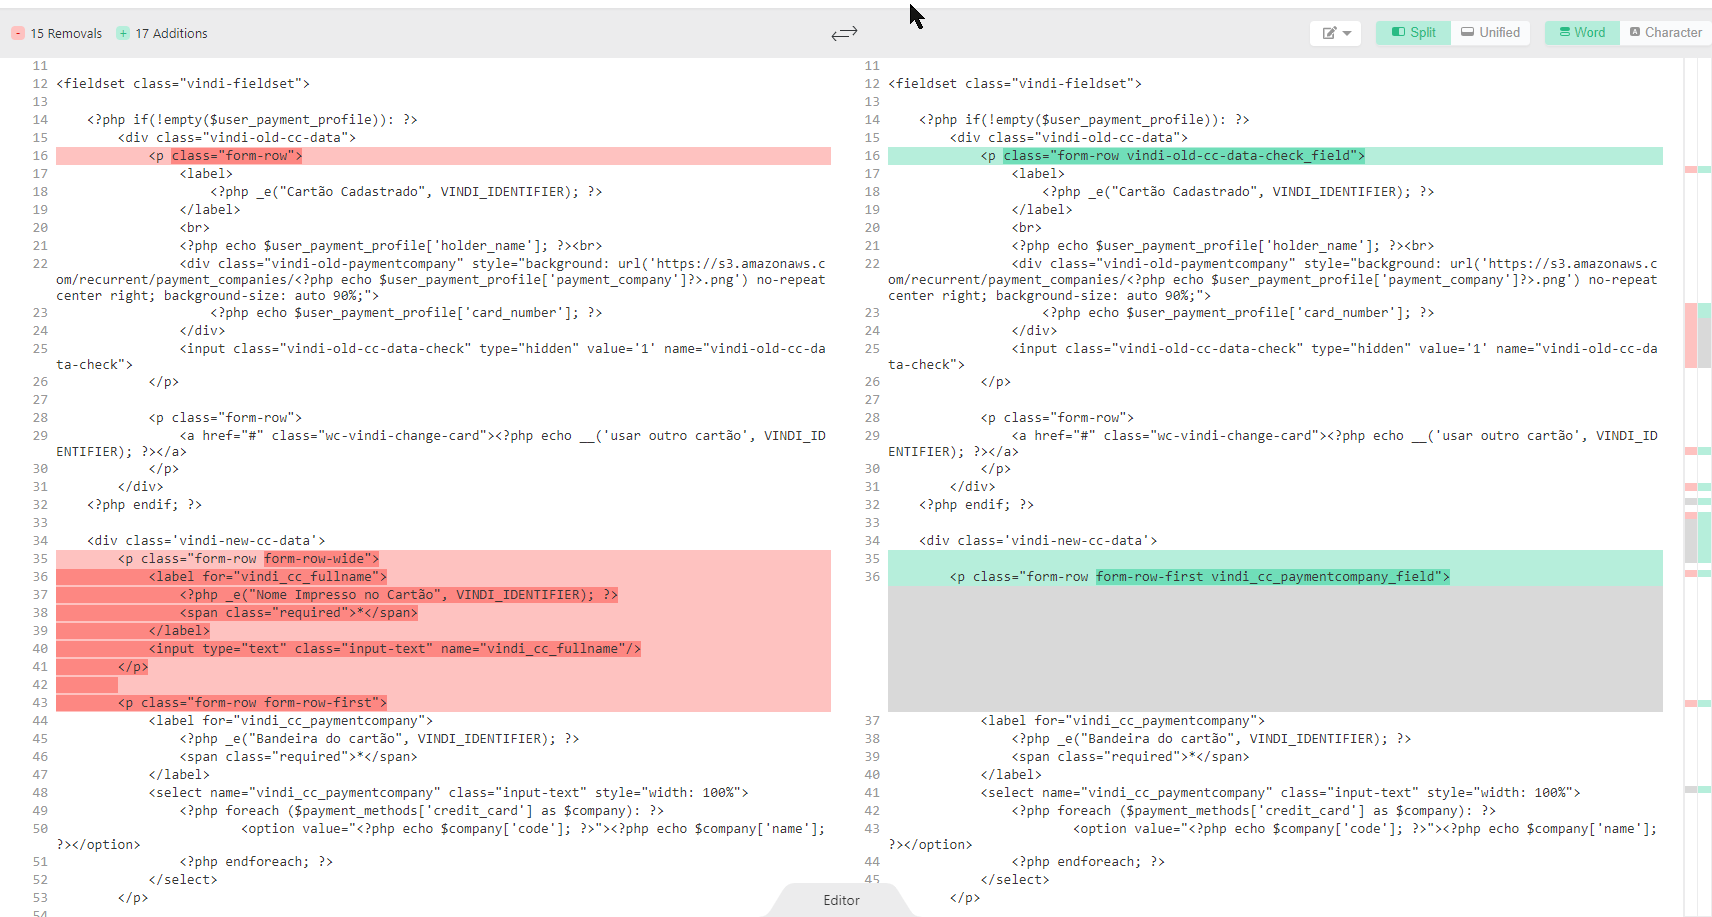Click the green plus Additions icon
The height and width of the screenshot is (917, 1712).
(123, 33)
